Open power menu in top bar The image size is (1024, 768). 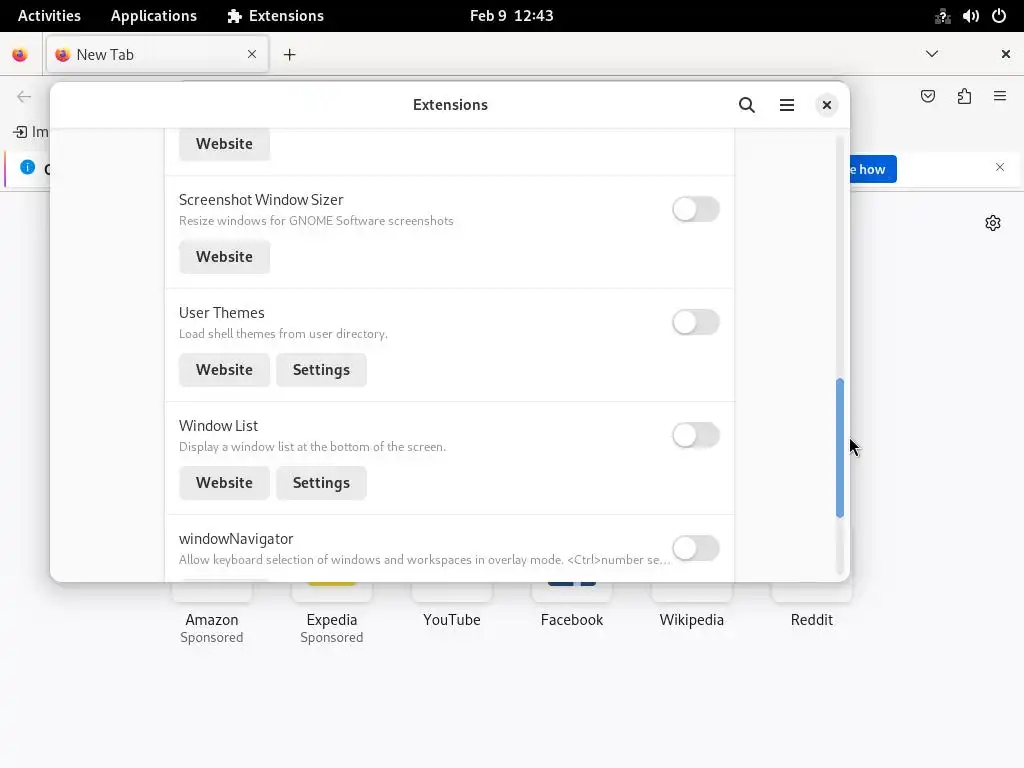click(x=999, y=16)
